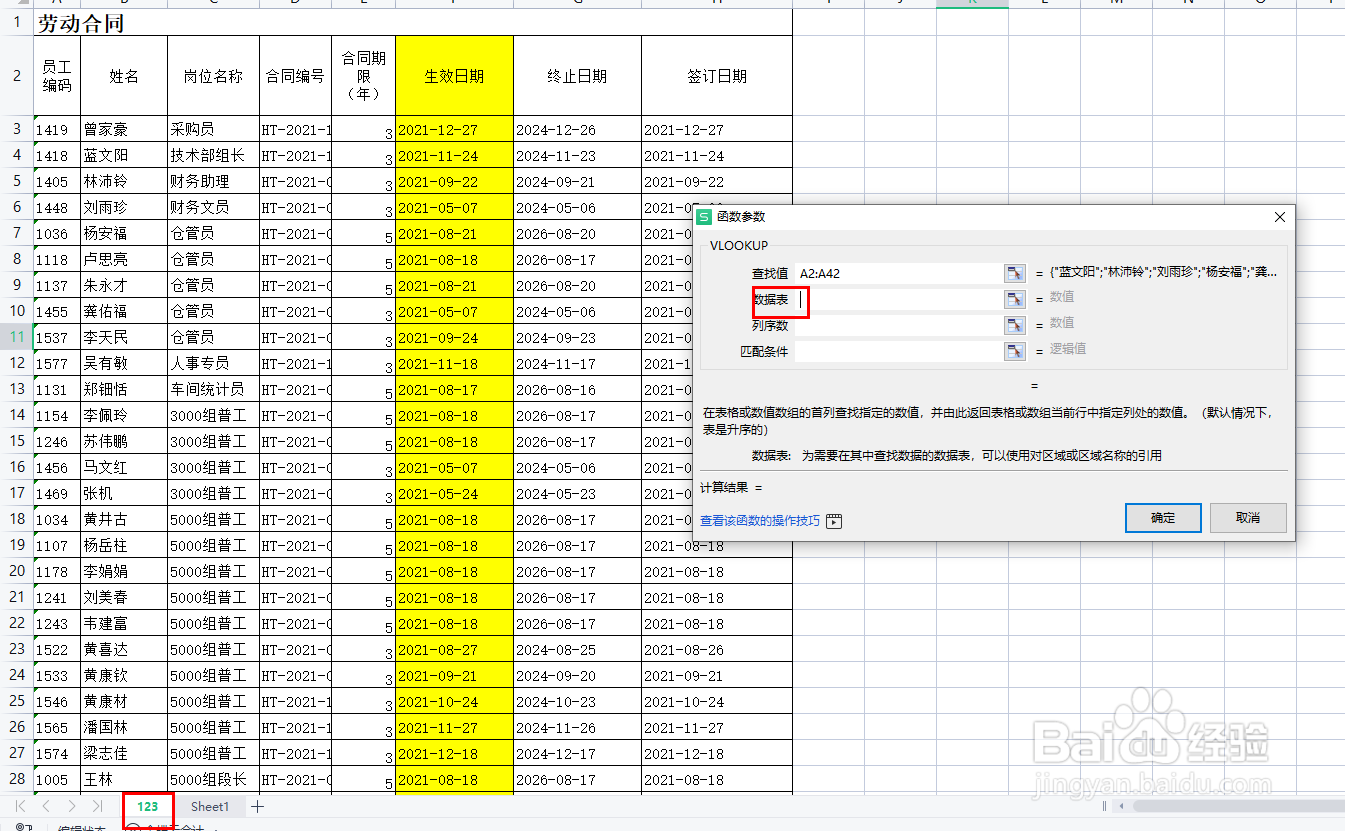This screenshot has height=831, width=1345.
Task: Click the position cell 财务助理
Action: [x=213, y=181]
